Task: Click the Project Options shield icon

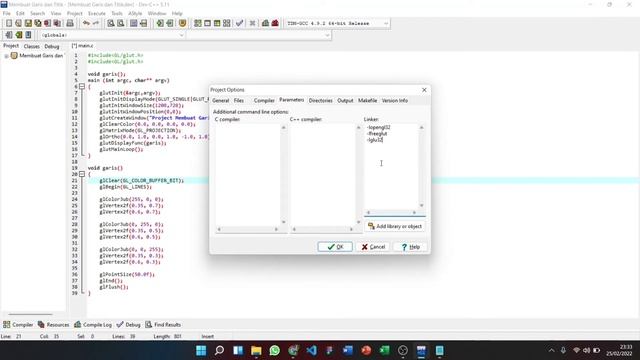Action: [x=182, y=23]
